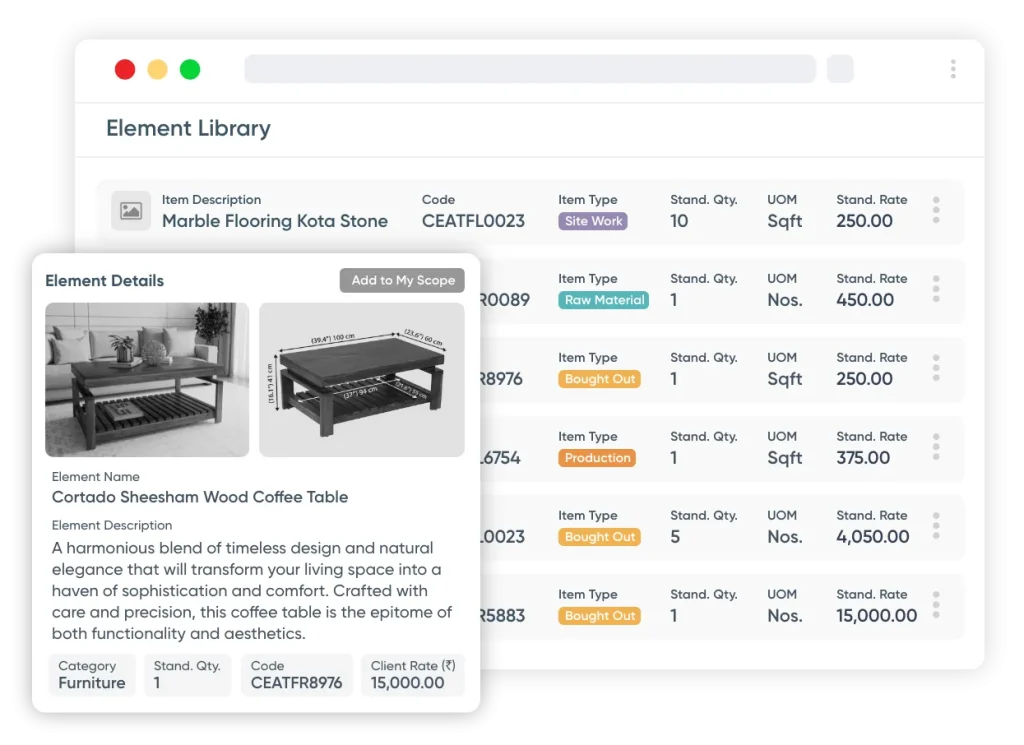The height and width of the screenshot is (745, 1024).
Task: Click the Client Rate 15,000.00 field
Action: pyautogui.click(x=413, y=675)
